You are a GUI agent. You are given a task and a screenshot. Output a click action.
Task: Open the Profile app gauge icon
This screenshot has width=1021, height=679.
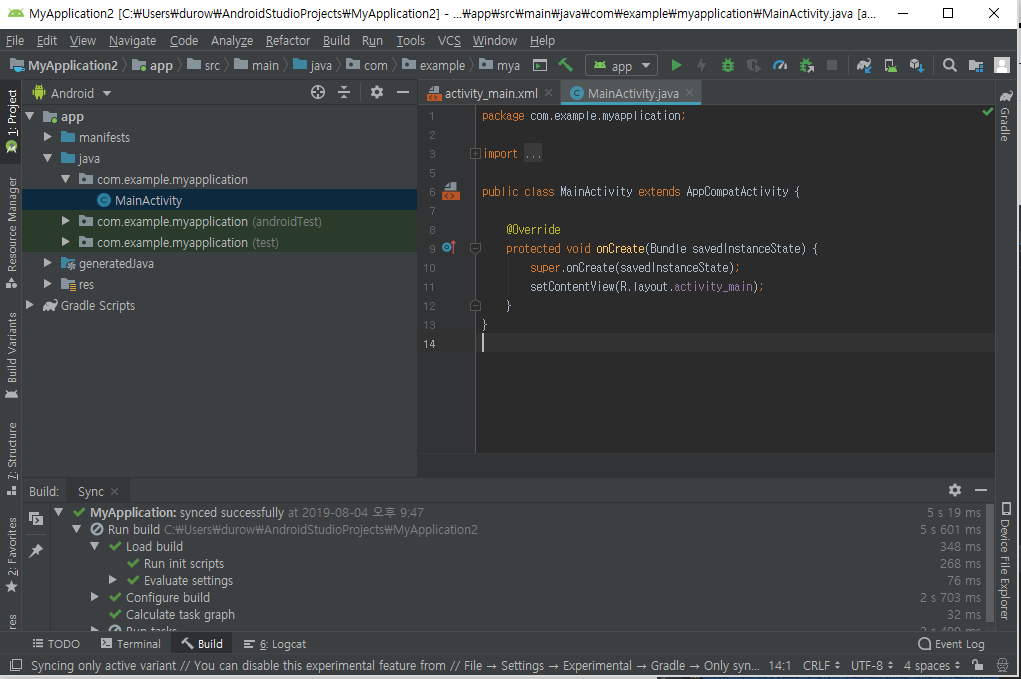[x=779, y=65]
